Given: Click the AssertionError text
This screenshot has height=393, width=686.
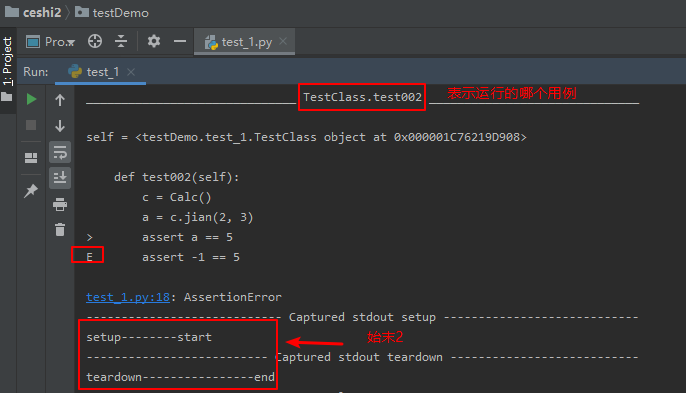Looking at the screenshot, I should (232, 297).
